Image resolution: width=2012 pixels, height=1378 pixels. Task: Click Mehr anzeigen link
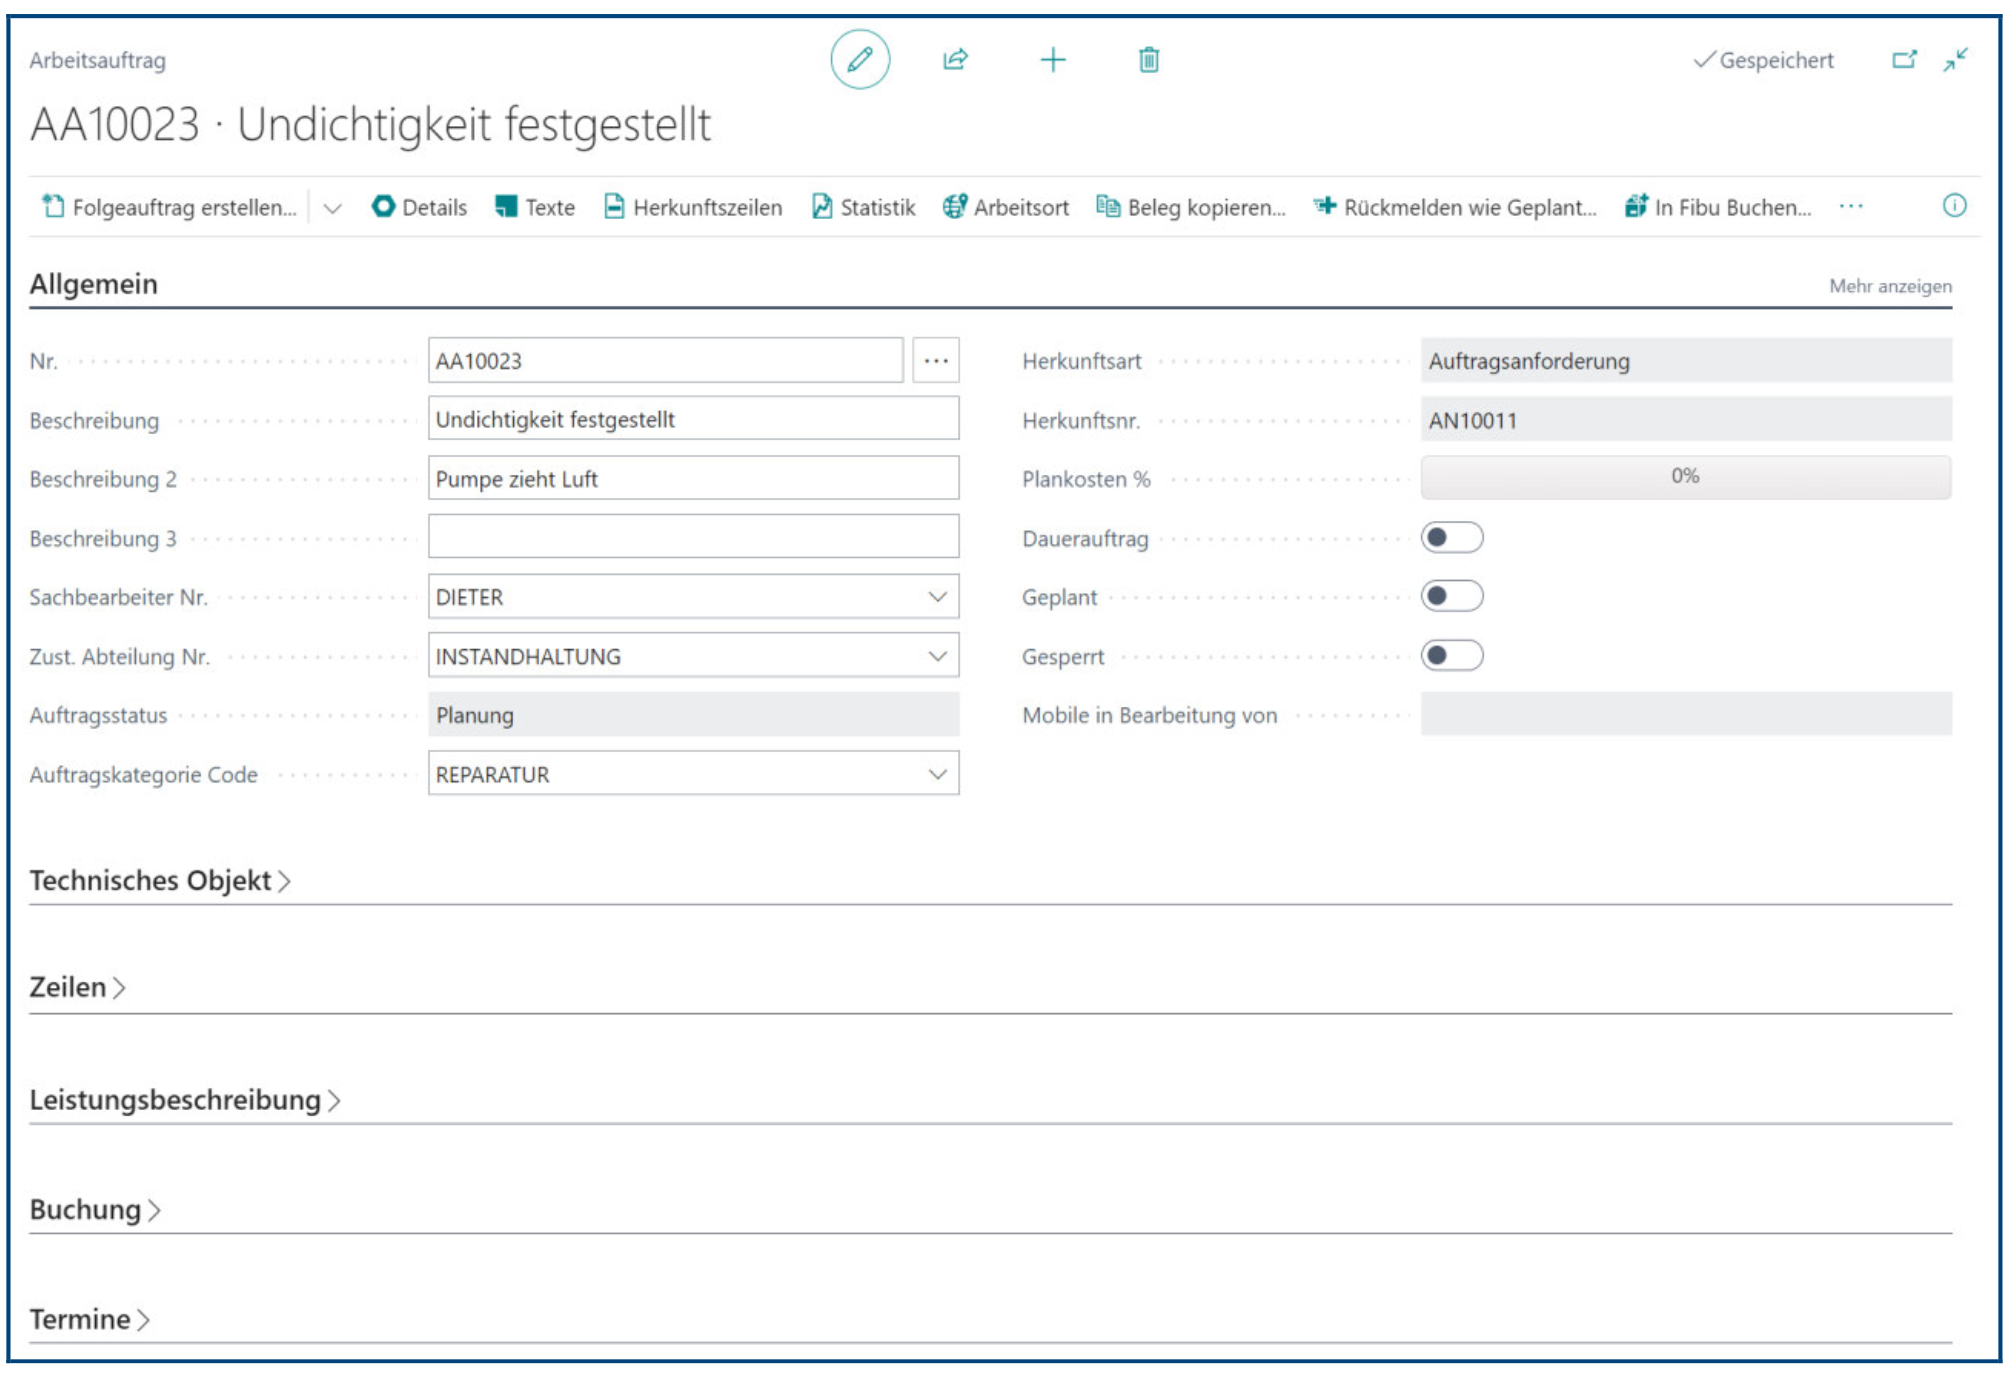pos(1890,286)
